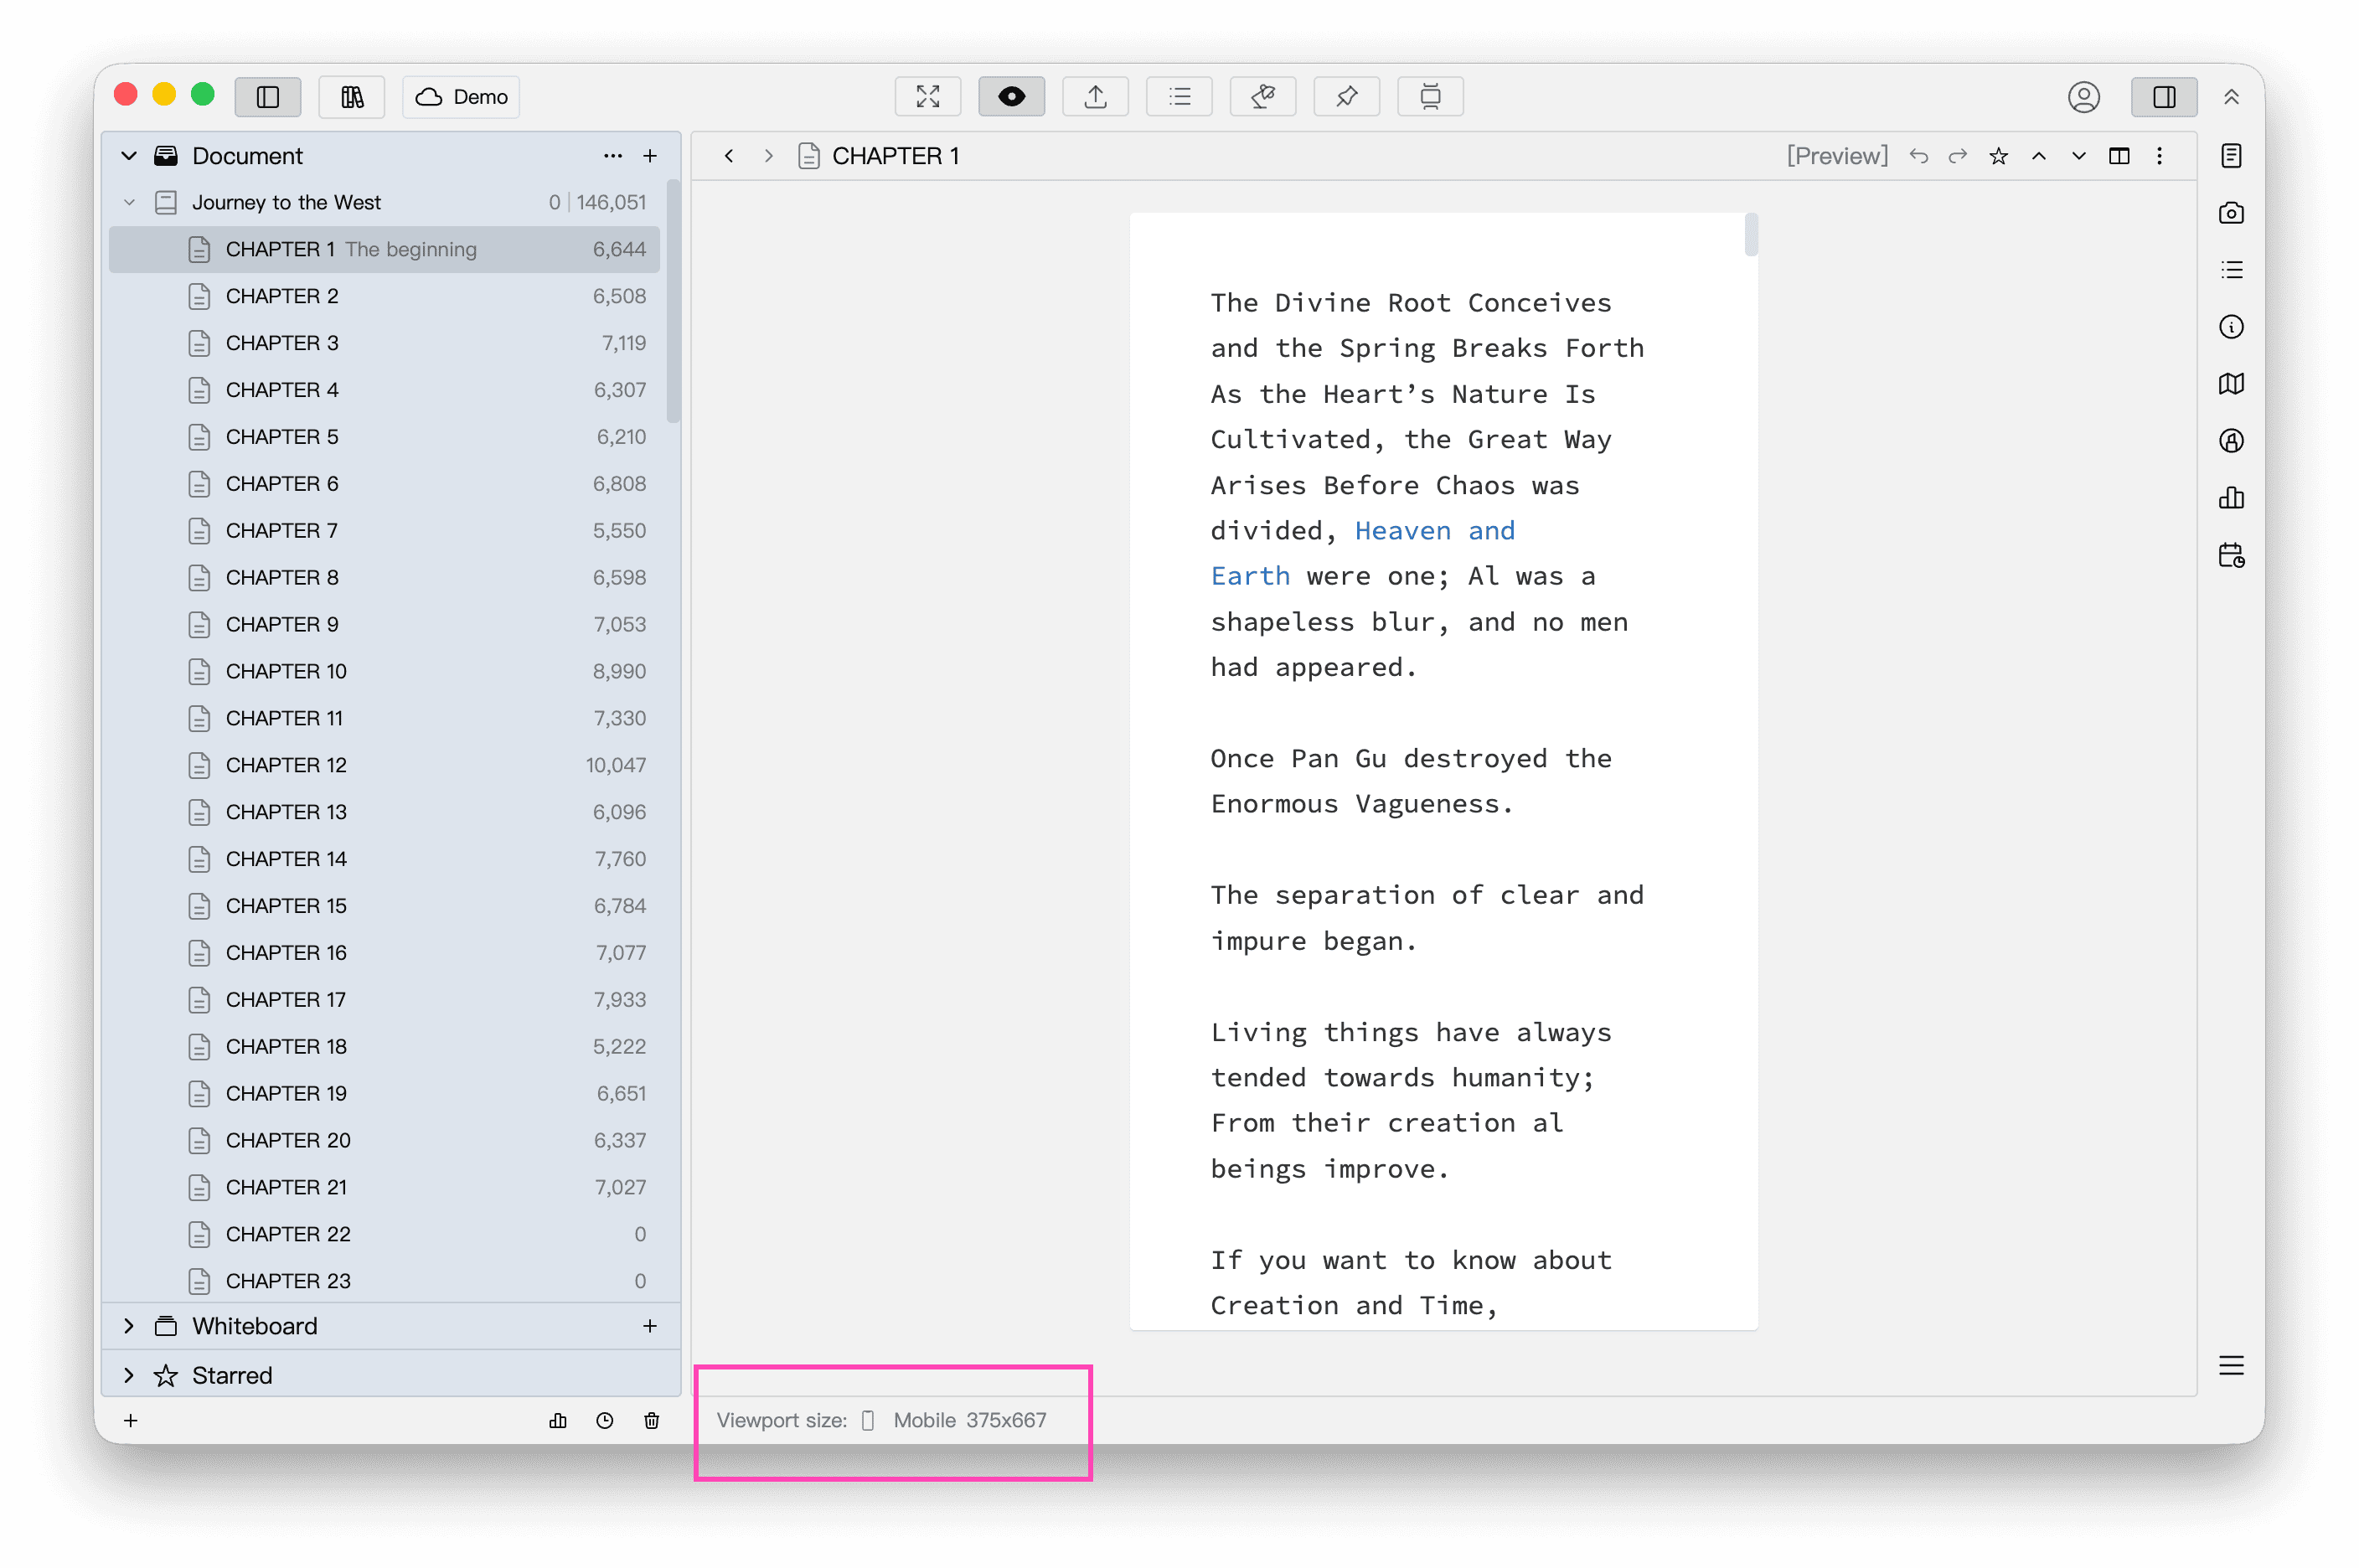Image resolution: width=2359 pixels, height=1568 pixels.
Task: Star the current chapter
Action: pos(1998,156)
